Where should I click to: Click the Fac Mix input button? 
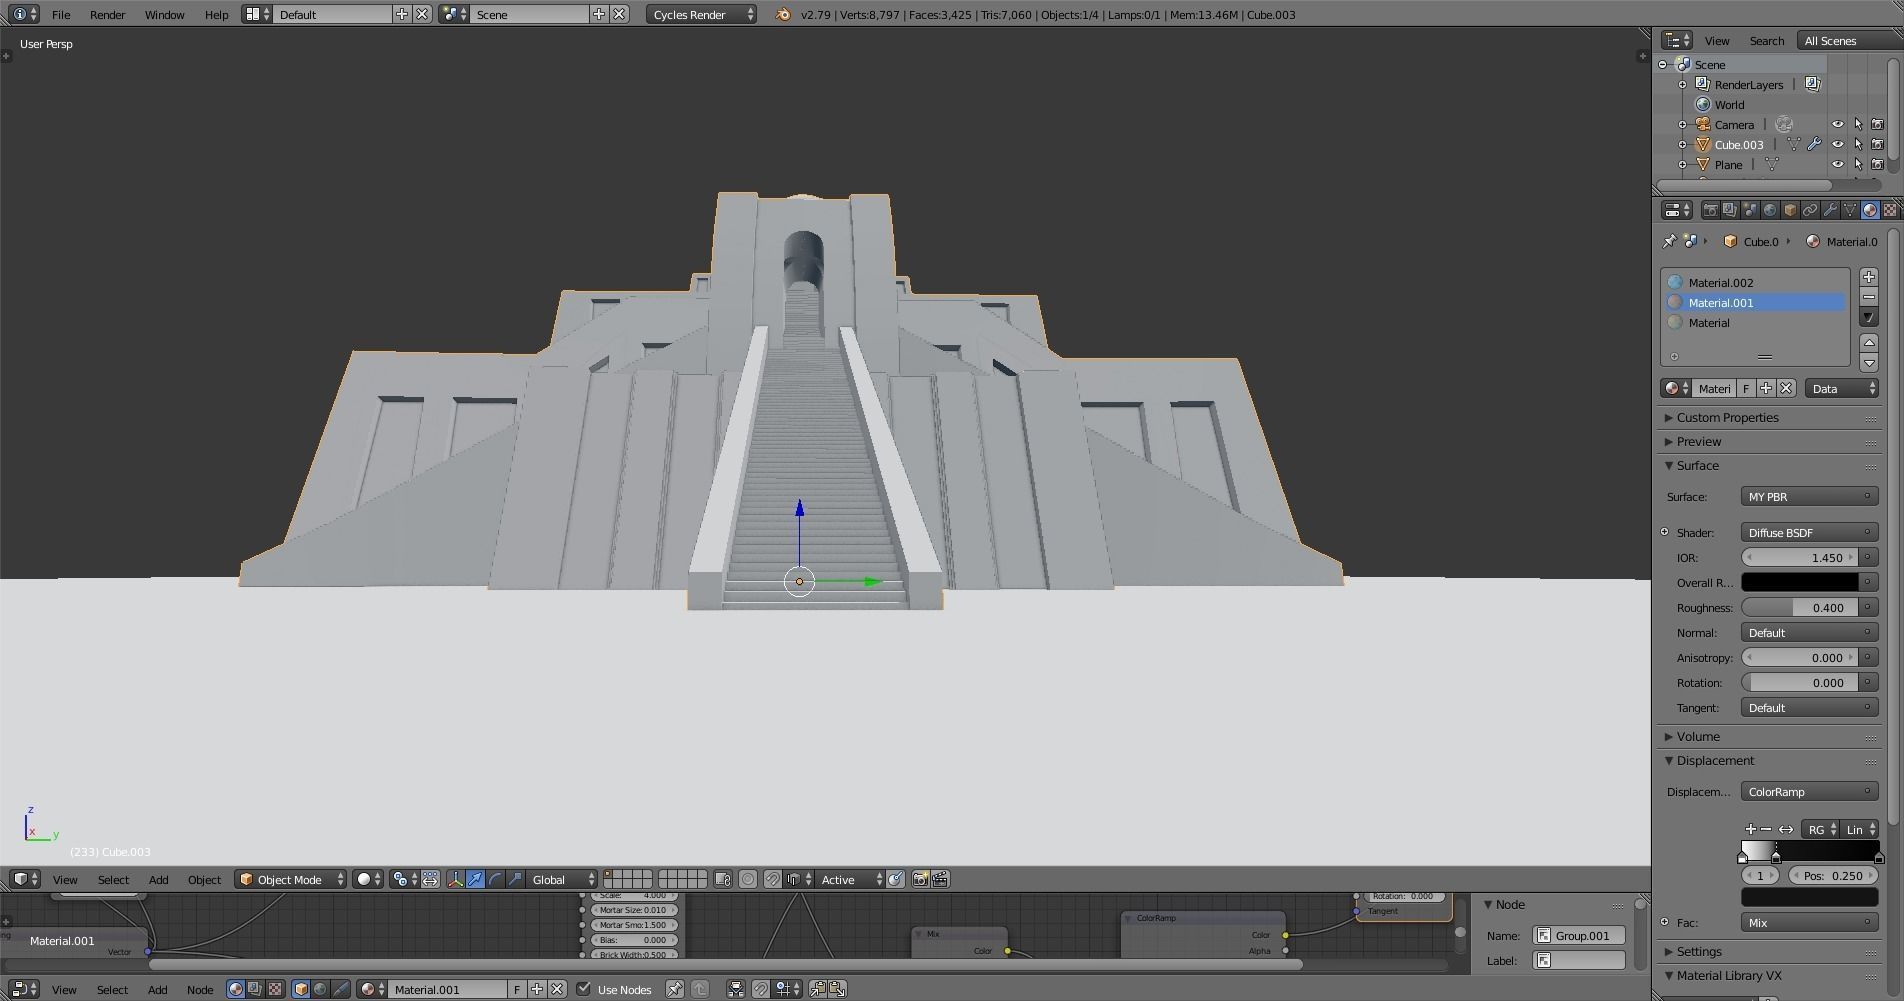tap(1809, 922)
